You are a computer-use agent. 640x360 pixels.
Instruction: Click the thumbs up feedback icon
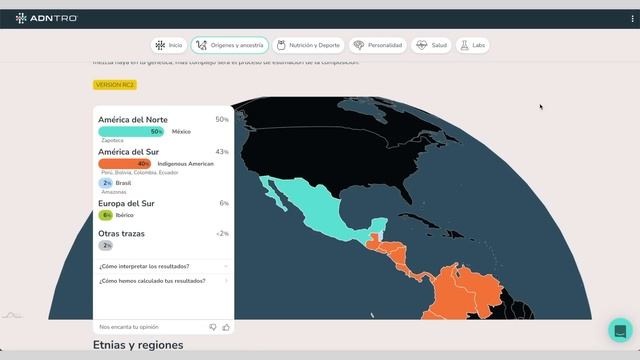pyautogui.click(x=226, y=327)
